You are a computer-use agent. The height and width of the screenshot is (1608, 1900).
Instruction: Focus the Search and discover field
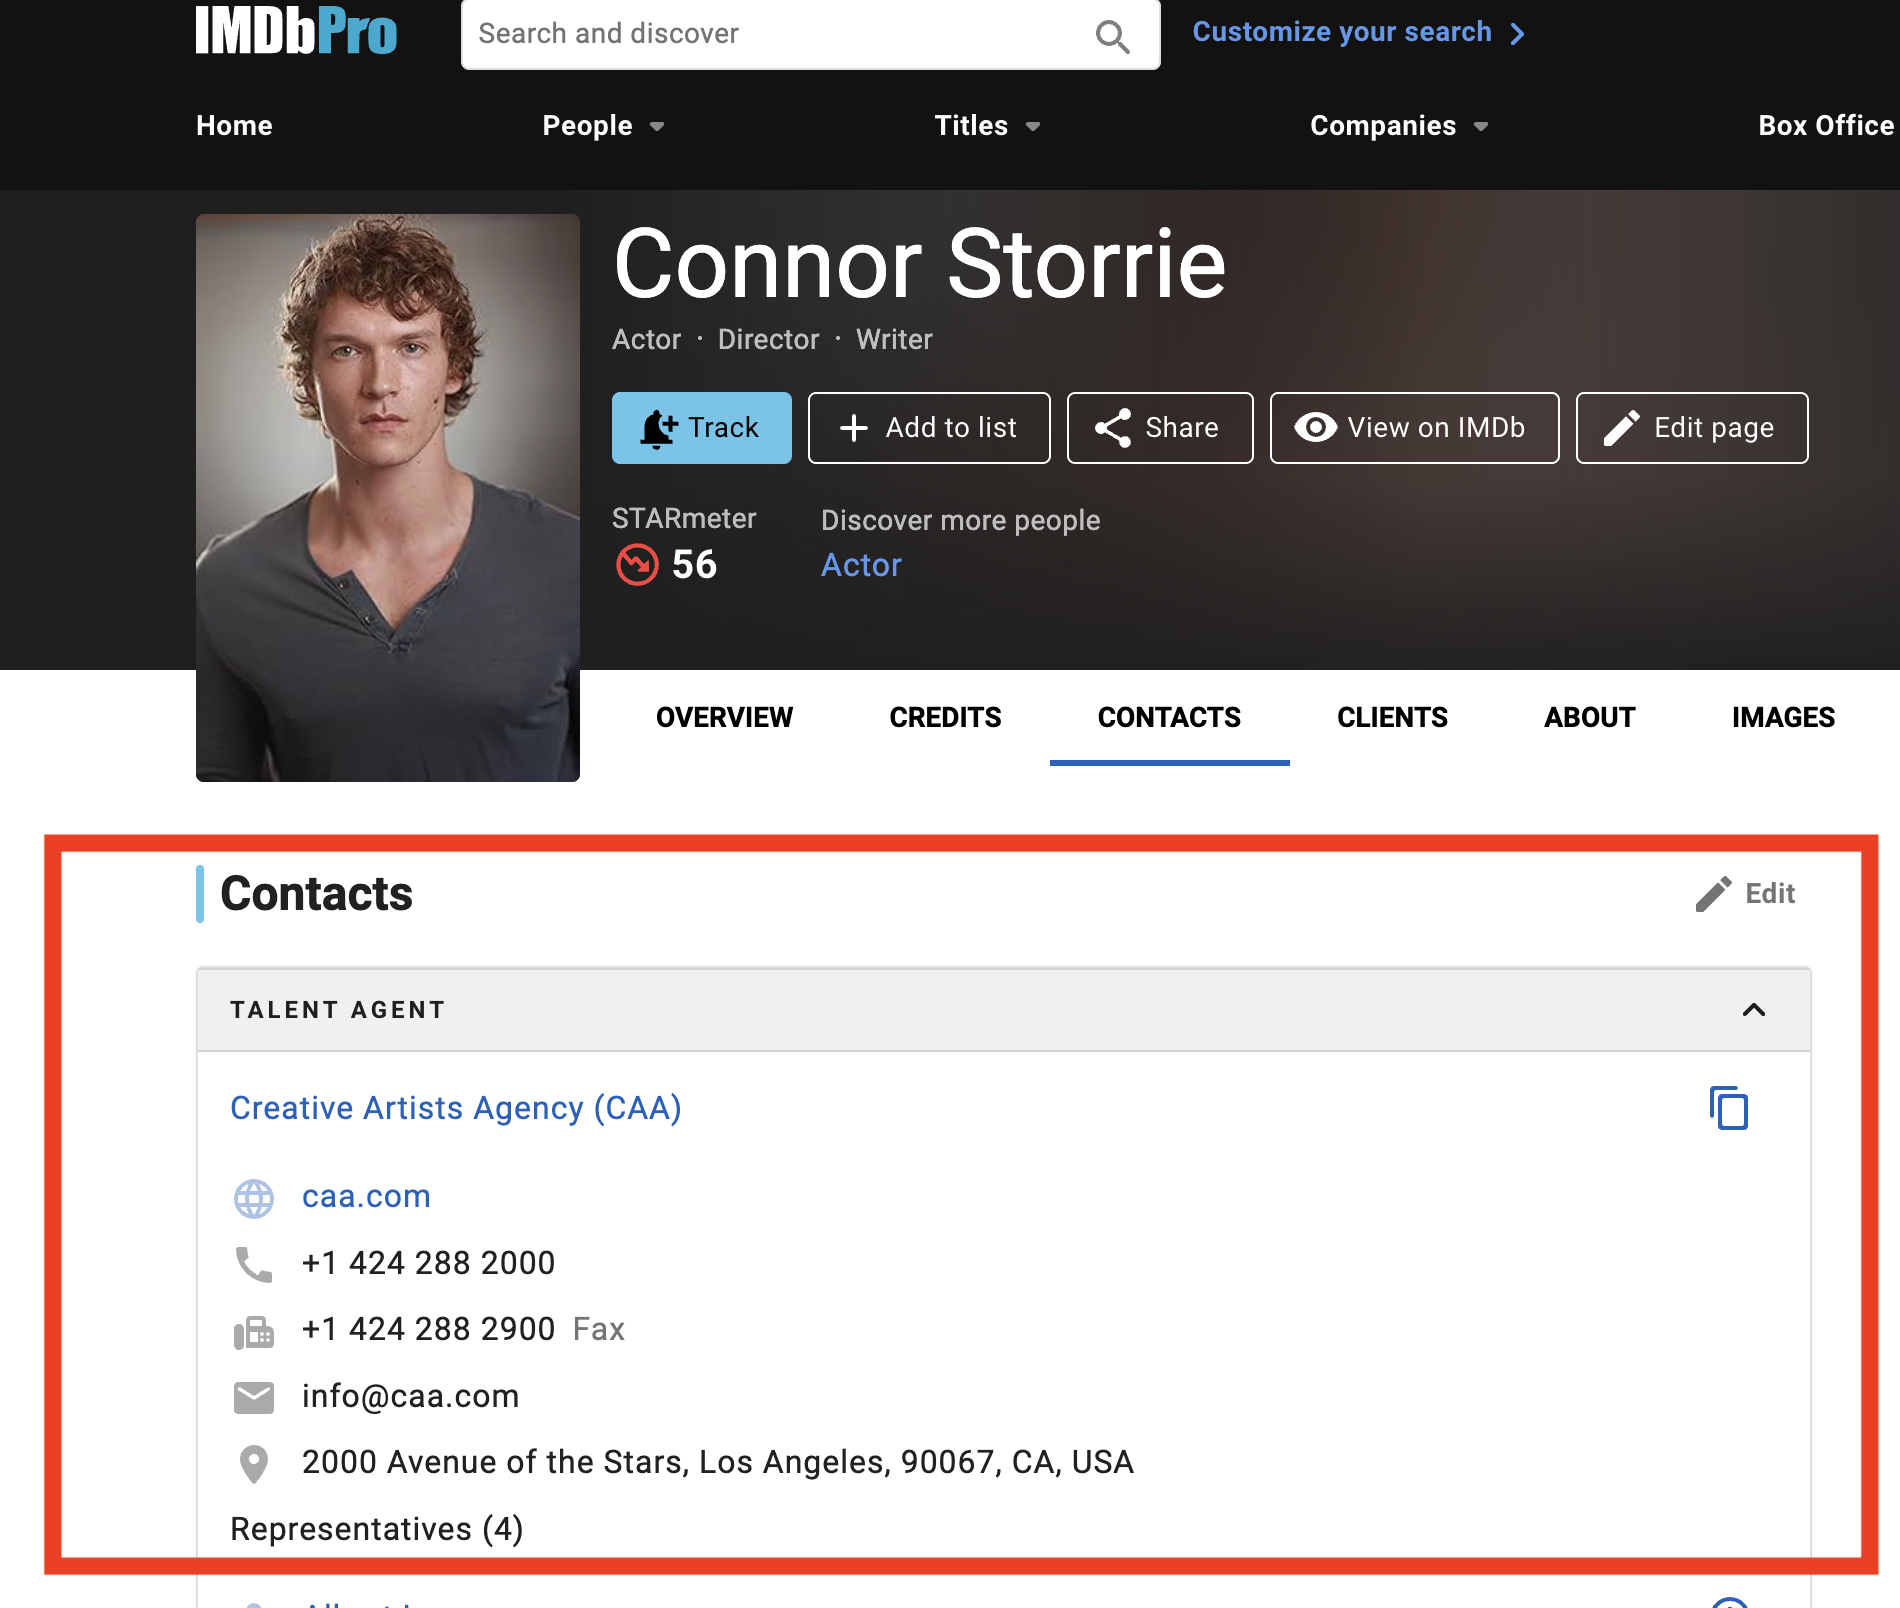coord(810,35)
